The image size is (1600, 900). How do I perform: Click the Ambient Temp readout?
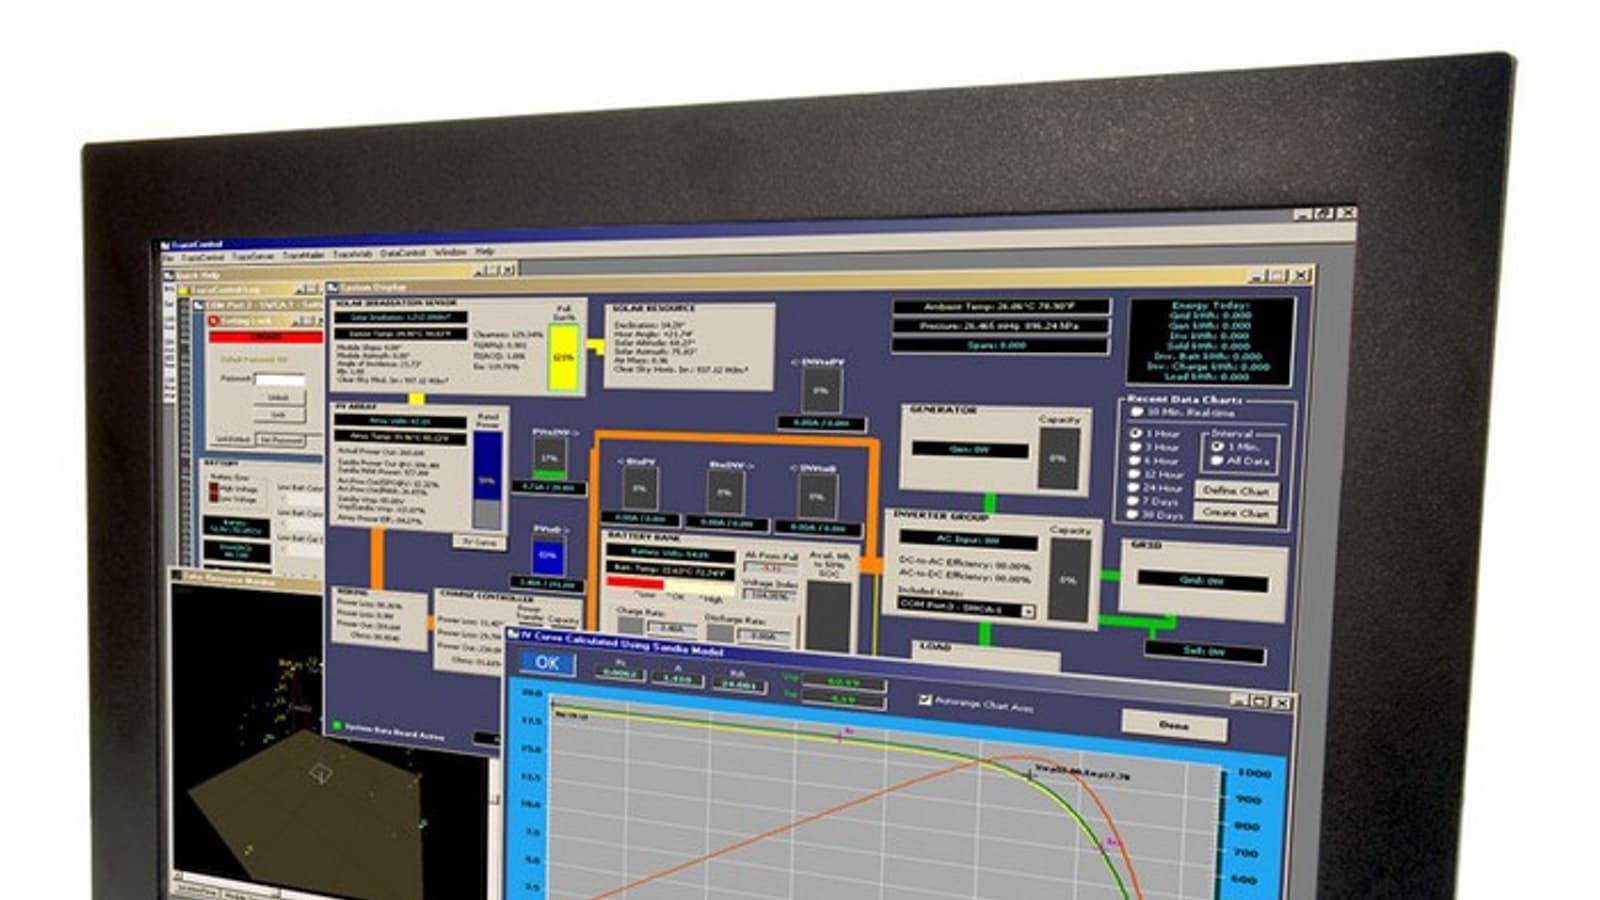click(x=1001, y=307)
